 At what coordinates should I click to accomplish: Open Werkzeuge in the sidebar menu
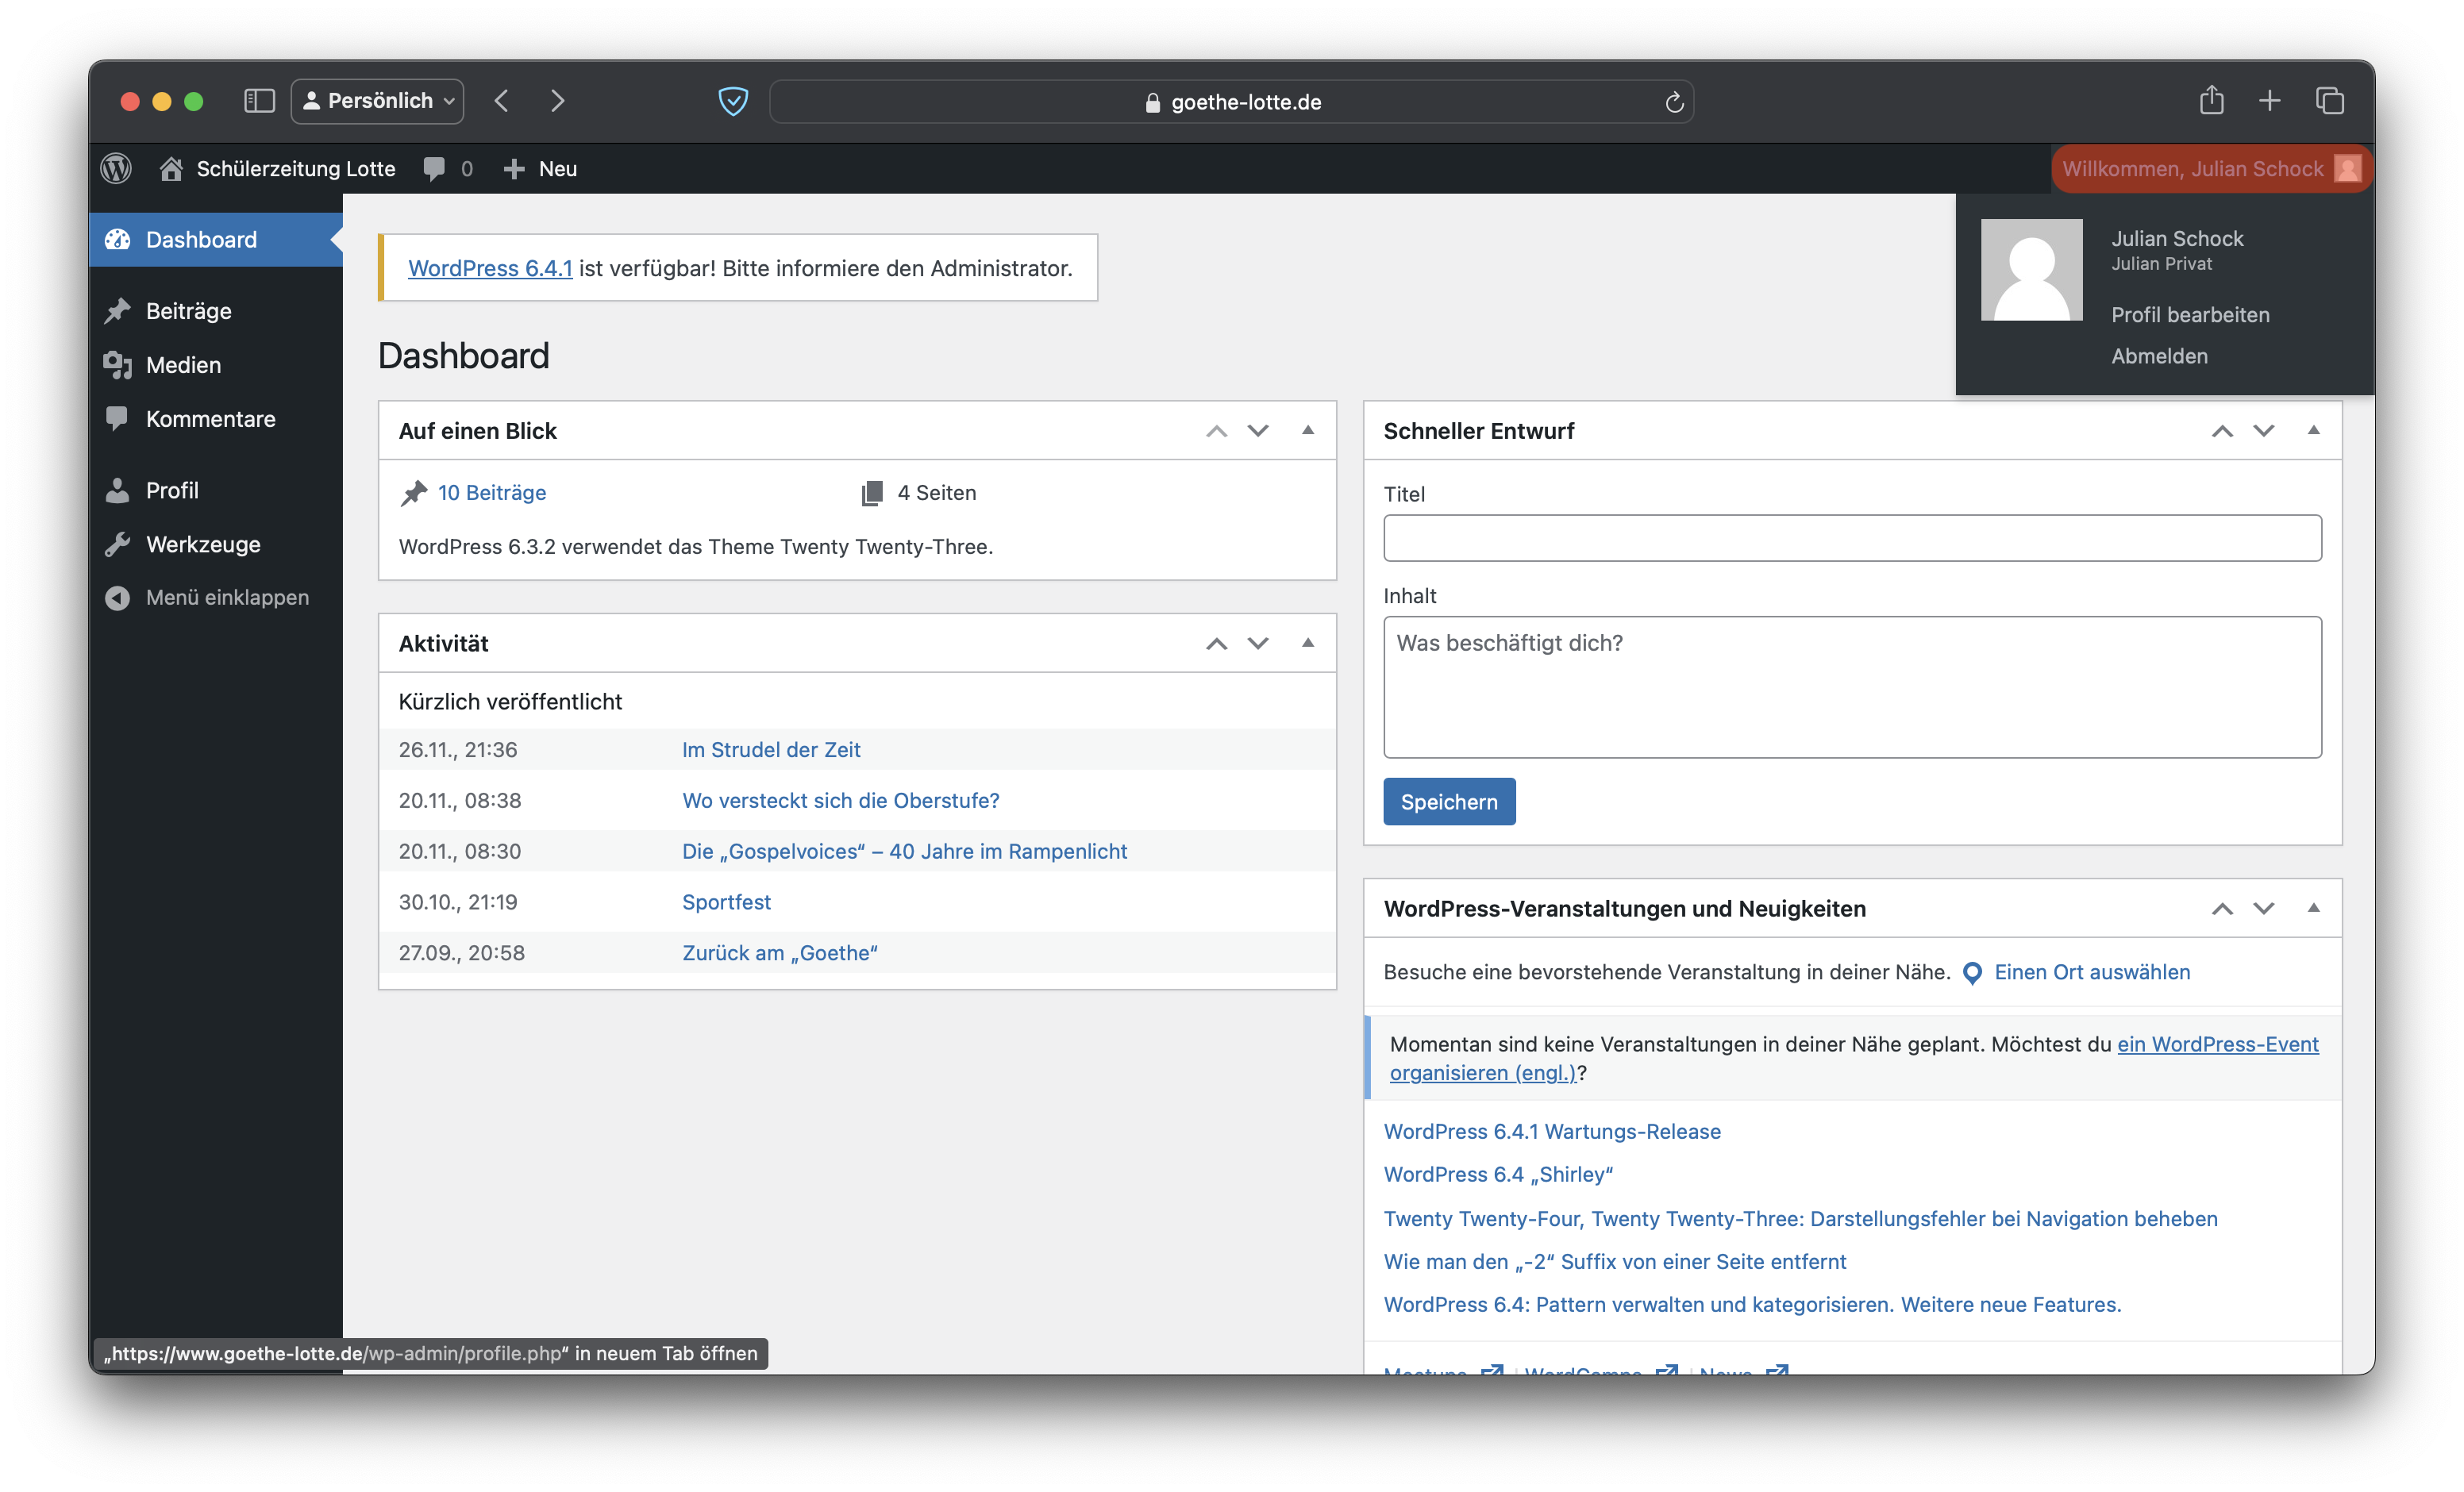click(203, 544)
